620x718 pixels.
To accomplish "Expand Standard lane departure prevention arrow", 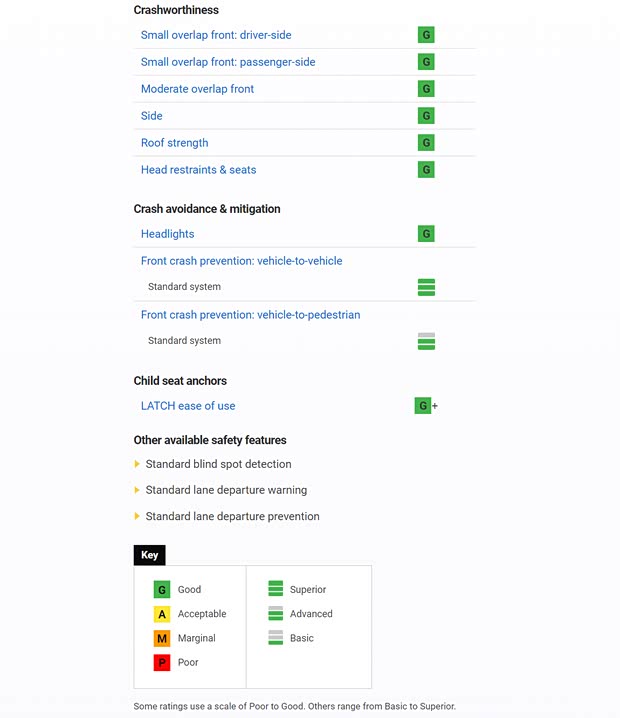I will click(x=137, y=516).
